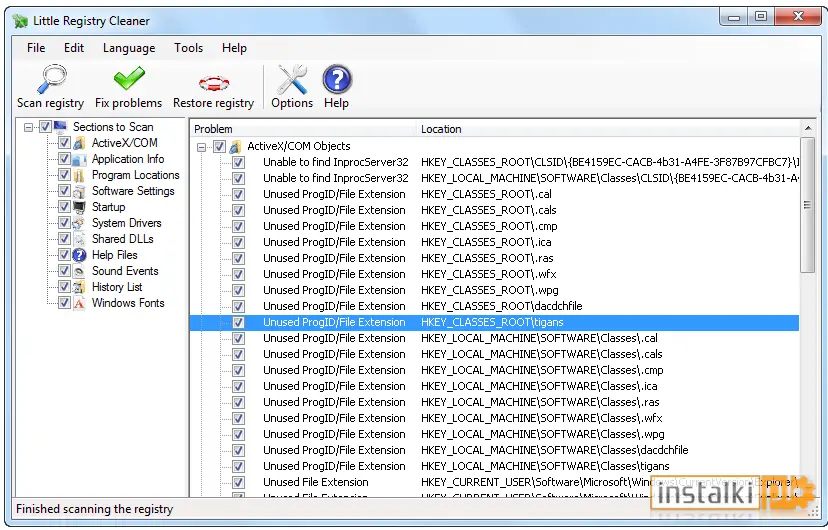Select the HKEY_CLASSES_ROOT\.wpg row

[494, 290]
